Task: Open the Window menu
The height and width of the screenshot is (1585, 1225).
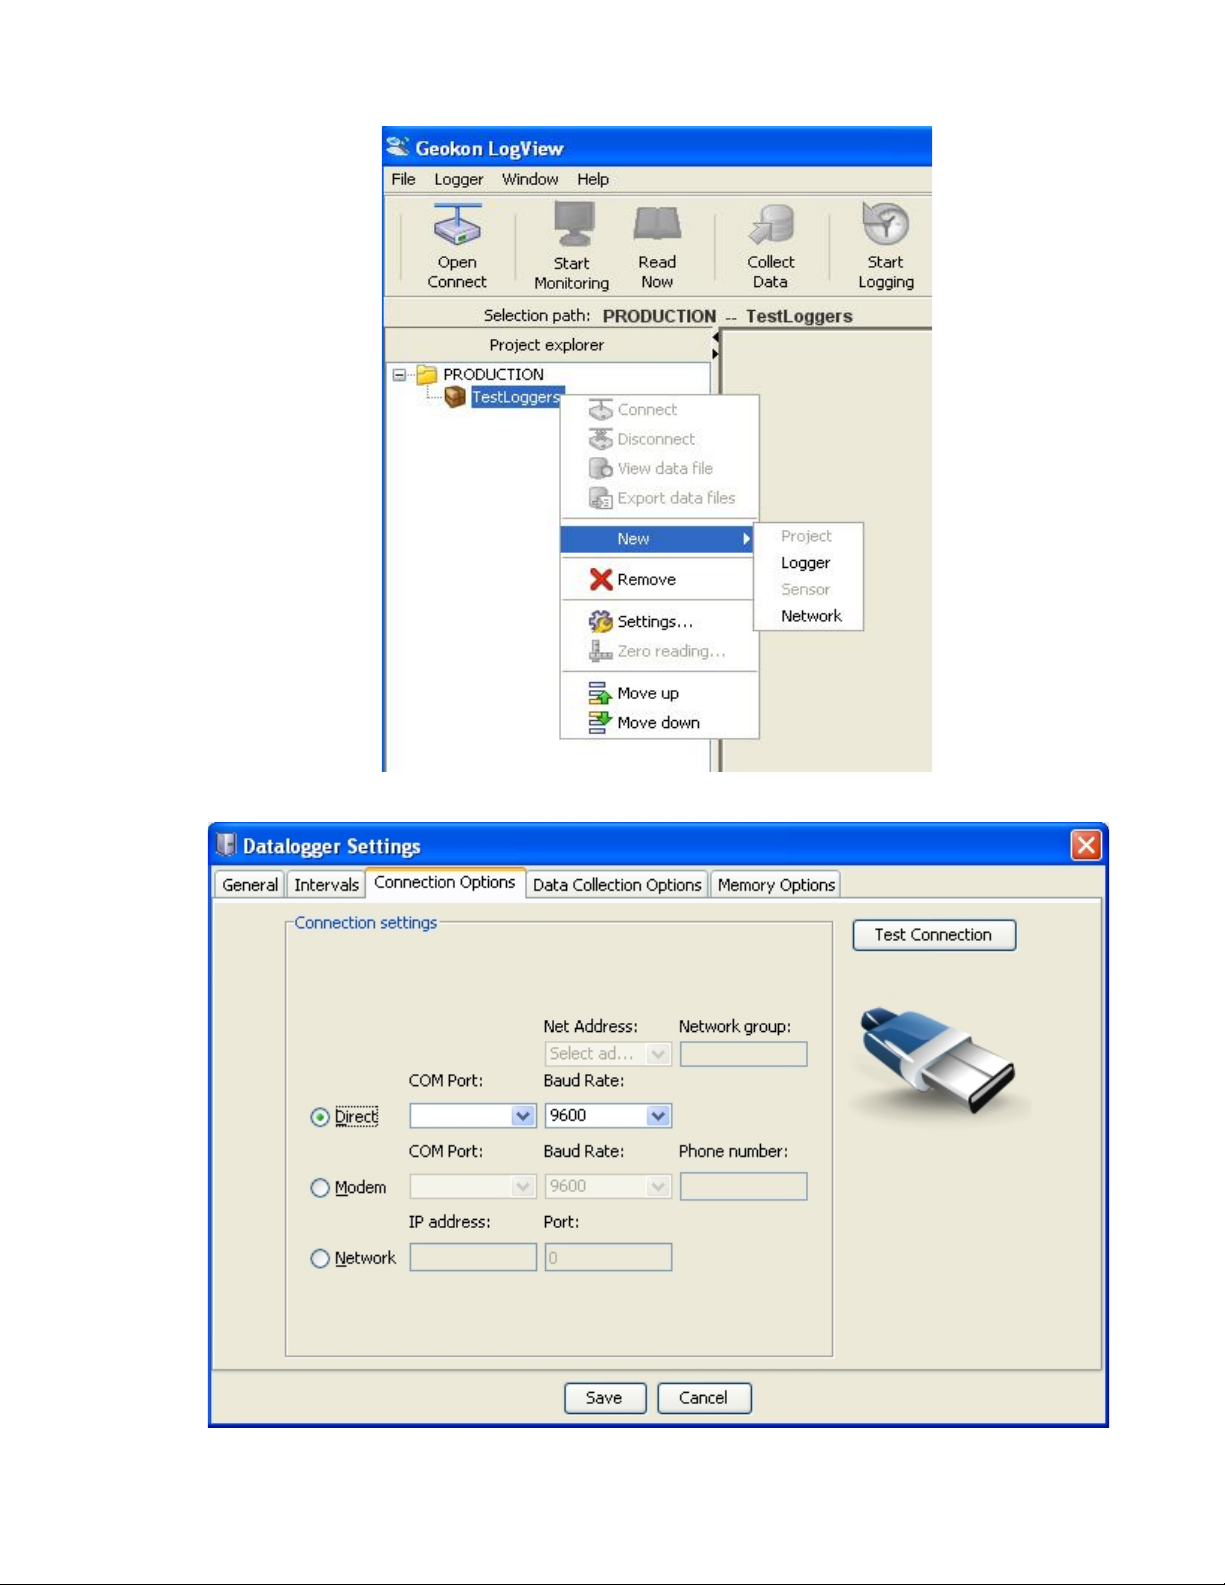Action: [530, 179]
